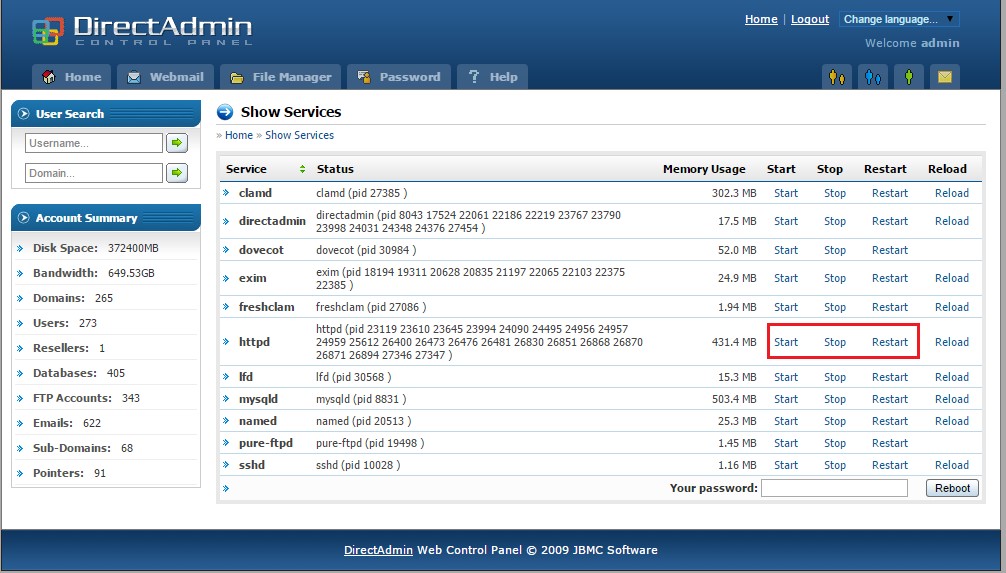Click the arrow bullet beside Disk Space

20,248
